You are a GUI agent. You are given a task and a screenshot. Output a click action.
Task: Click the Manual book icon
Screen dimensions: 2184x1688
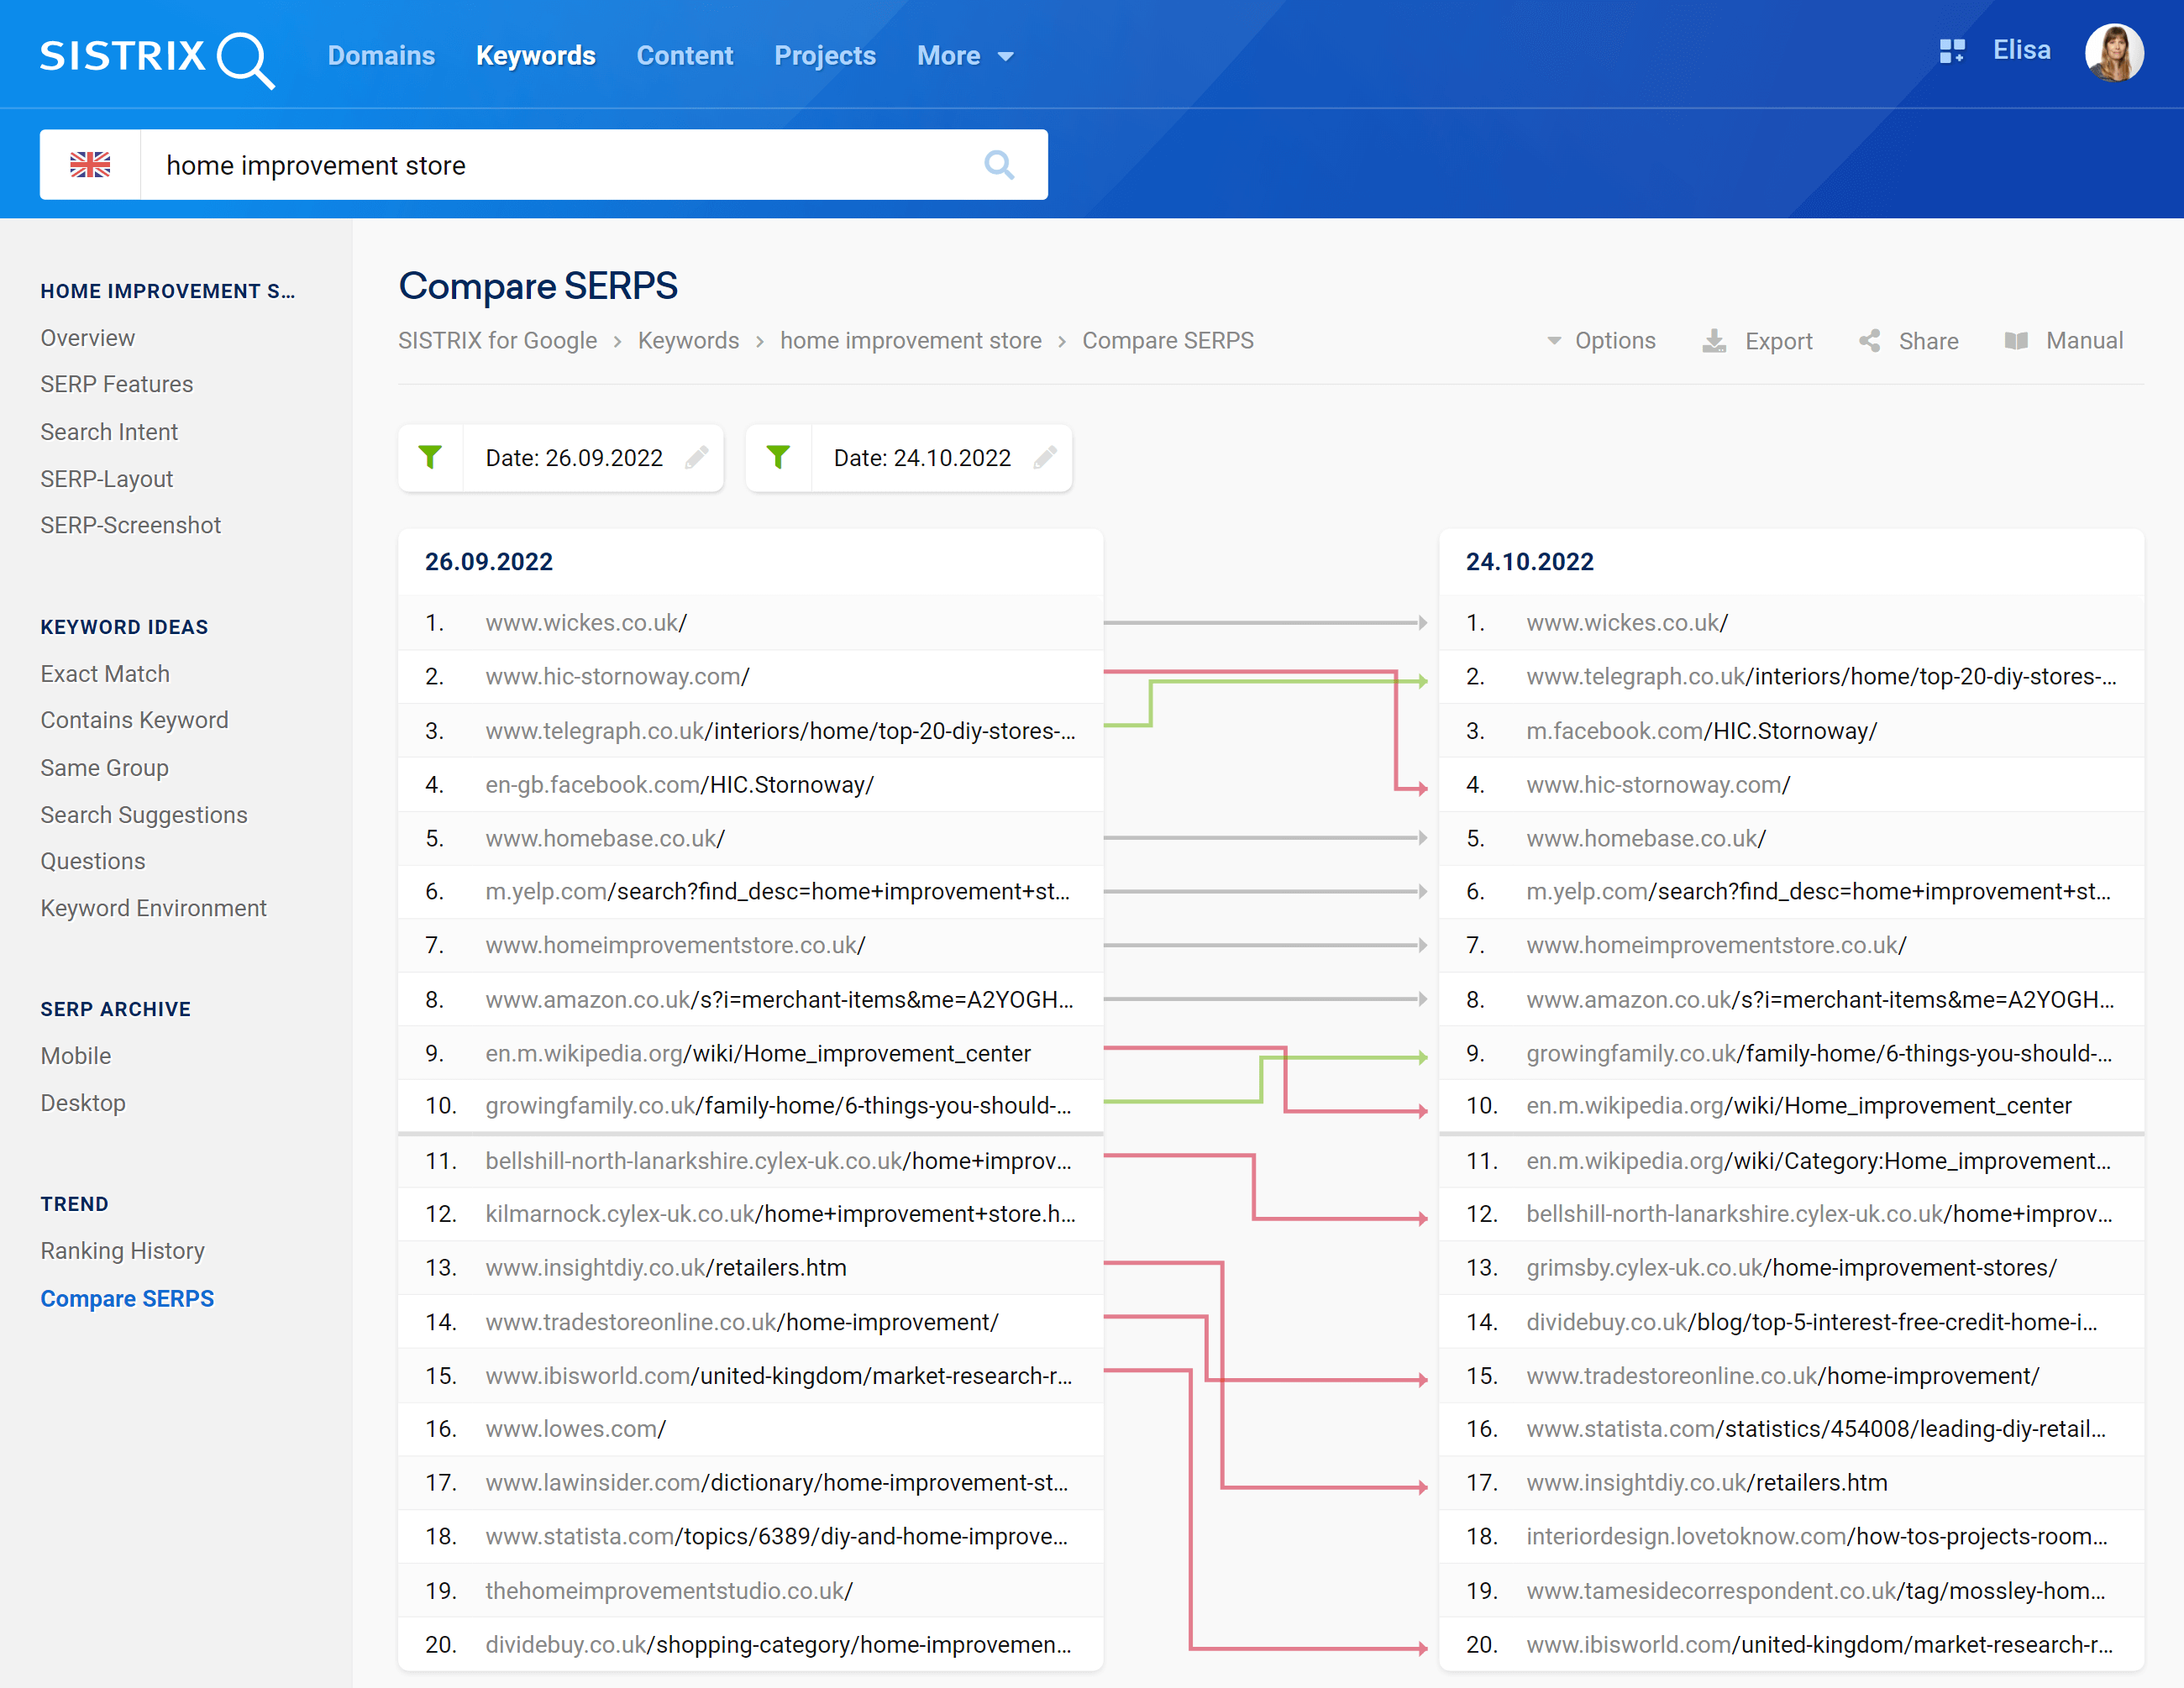(x=2016, y=341)
